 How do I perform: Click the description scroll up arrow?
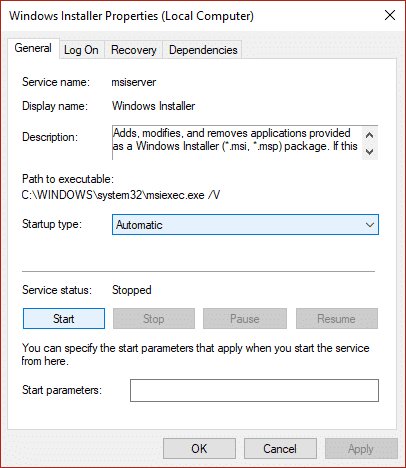[x=369, y=135]
